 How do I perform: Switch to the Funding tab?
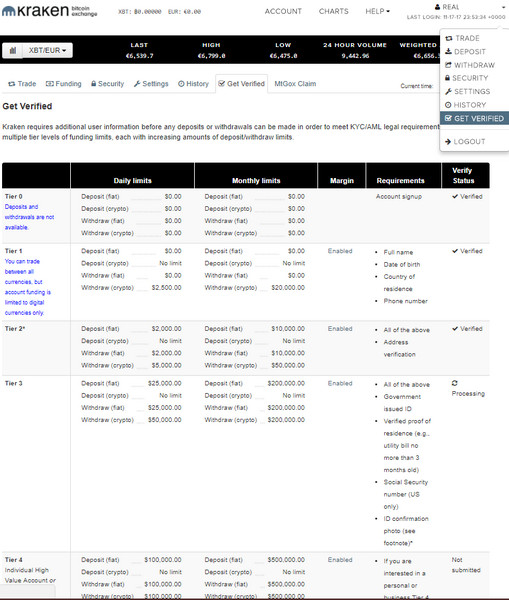point(64,84)
